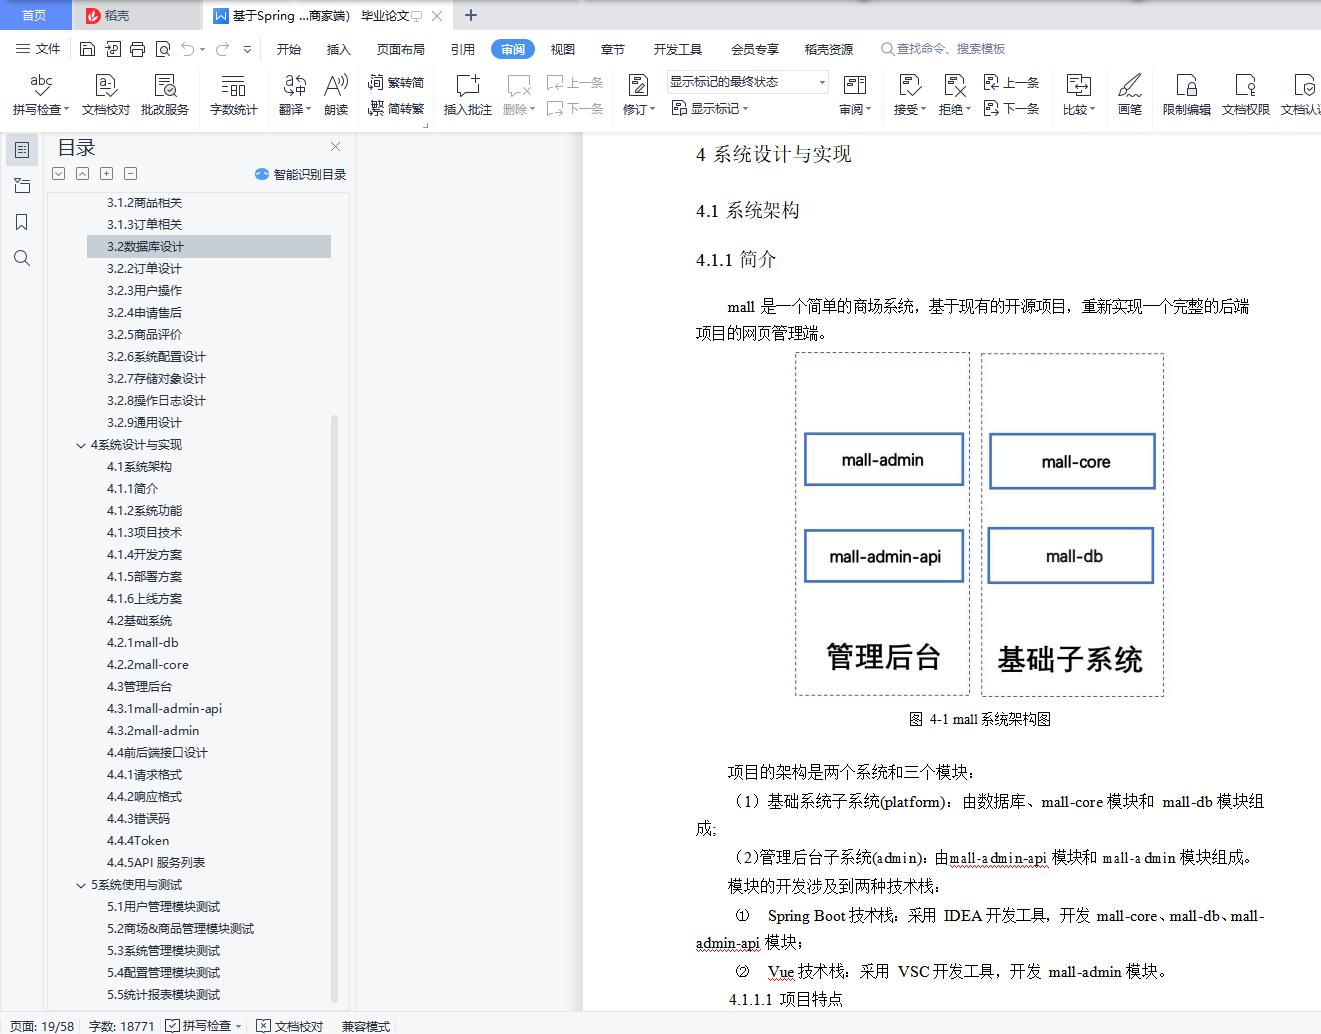
Task: Switch to the 视图 ribbon tab
Action: (x=563, y=49)
